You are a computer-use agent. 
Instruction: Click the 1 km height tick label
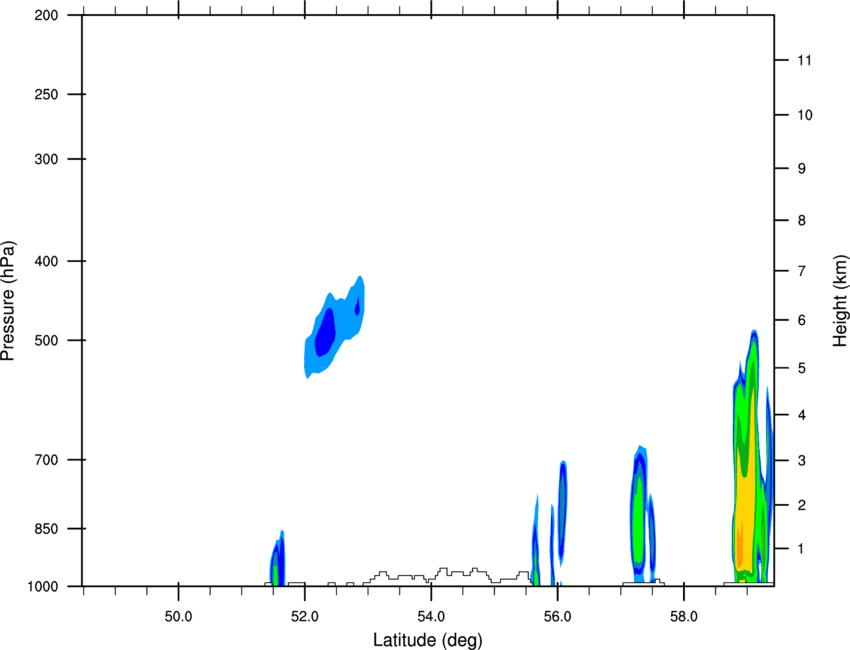801,549
